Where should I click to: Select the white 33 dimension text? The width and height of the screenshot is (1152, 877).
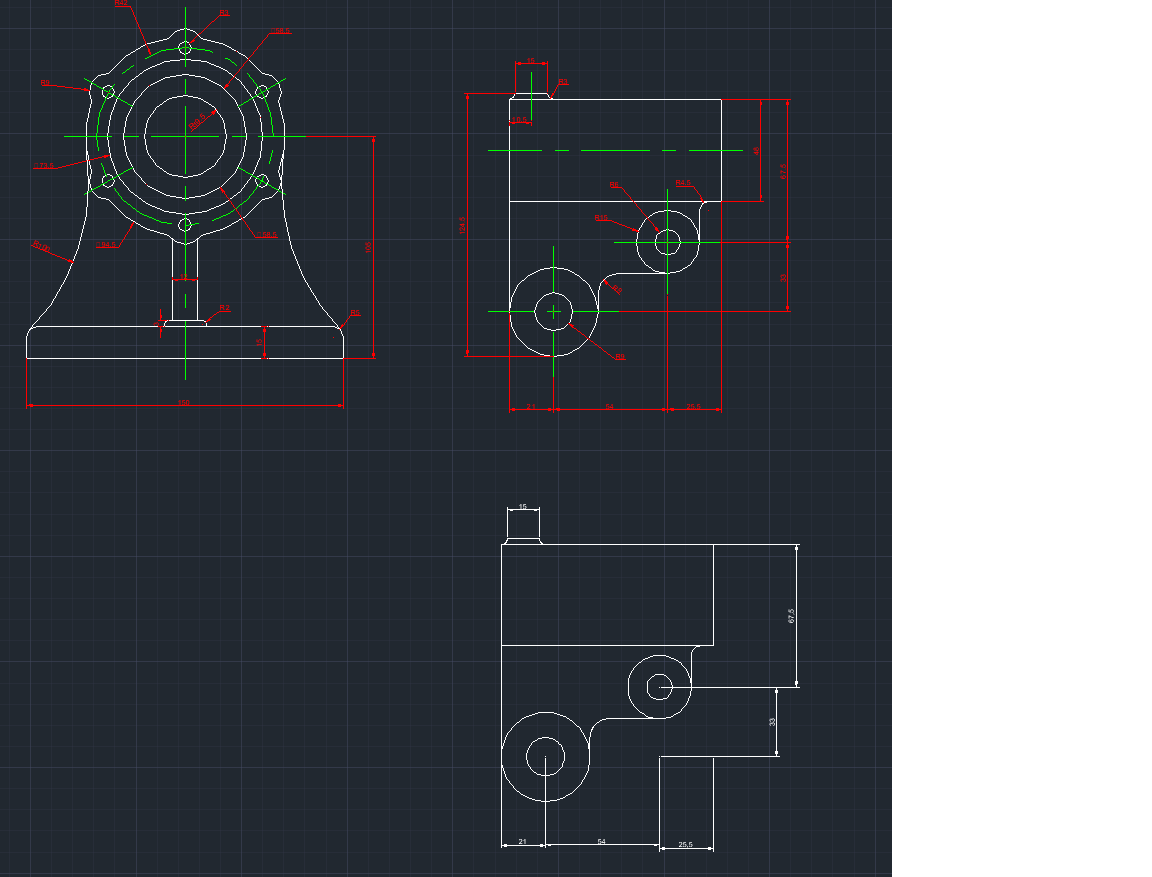pyautogui.click(x=772, y=723)
